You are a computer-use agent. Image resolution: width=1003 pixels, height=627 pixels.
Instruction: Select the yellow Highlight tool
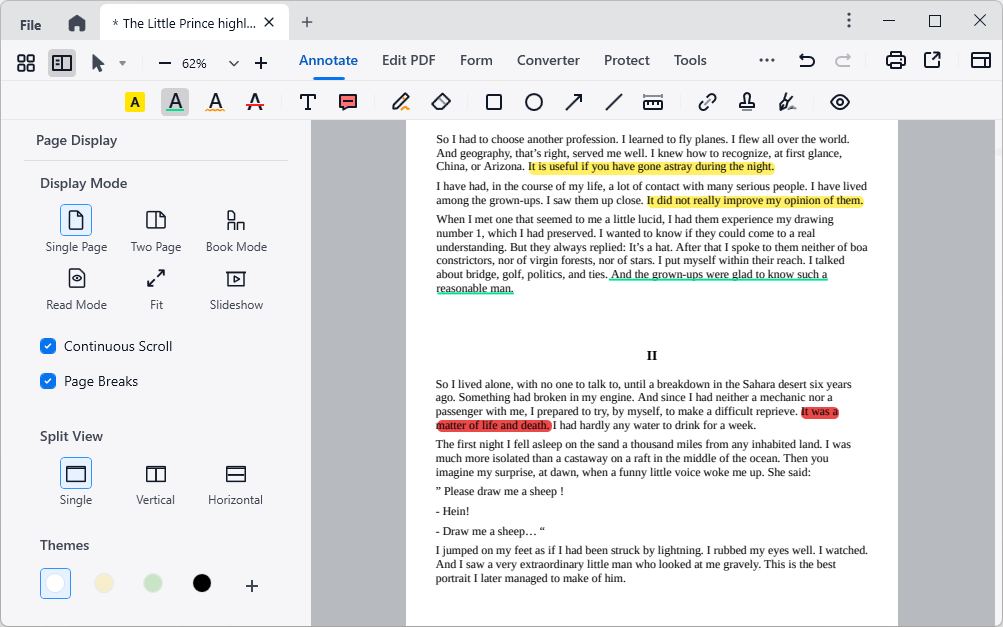tap(134, 101)
